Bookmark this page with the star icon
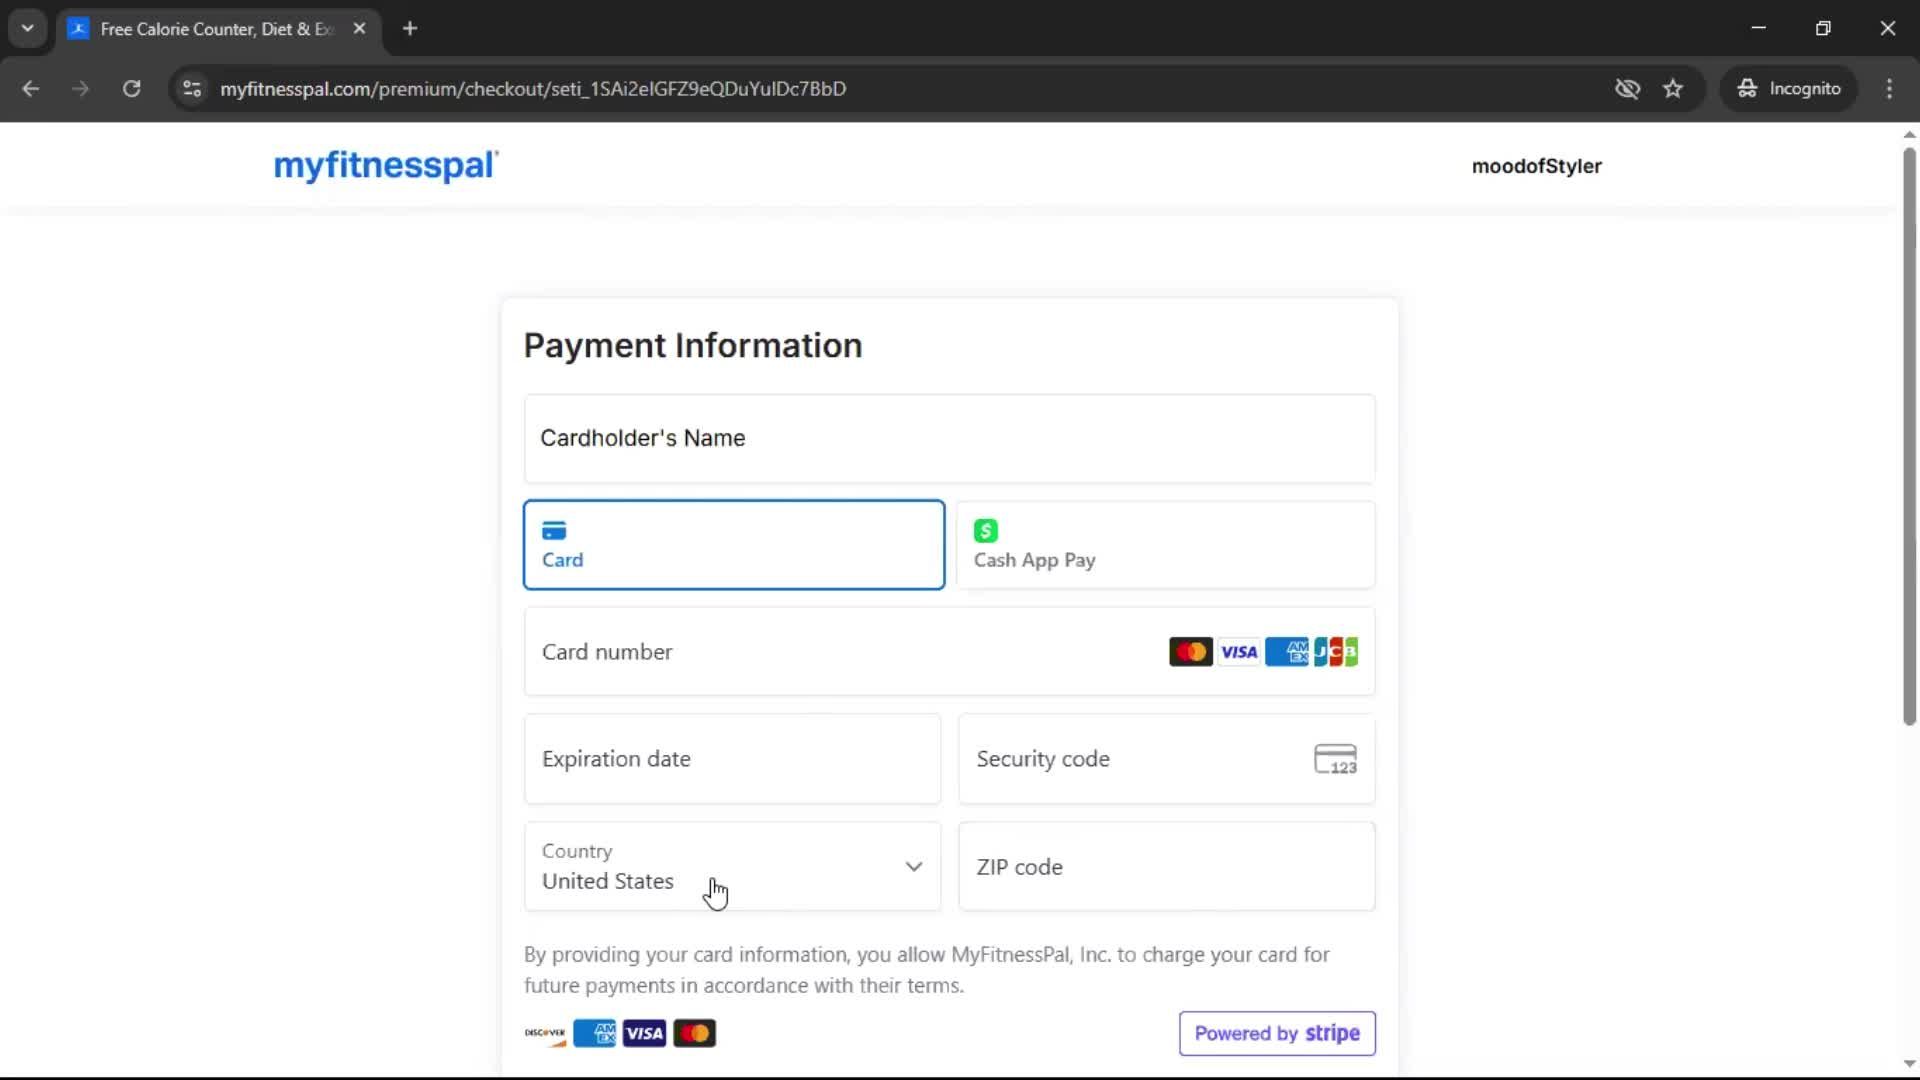1920x1080 pixels. tap(1673, 88)
